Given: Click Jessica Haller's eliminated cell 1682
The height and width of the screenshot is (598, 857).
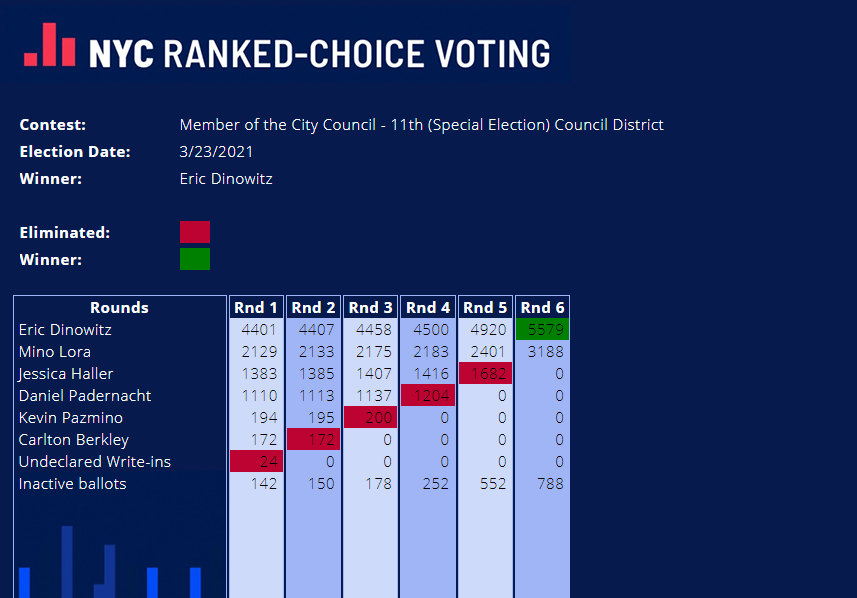Looking at the screenshot, I should 485,373.
